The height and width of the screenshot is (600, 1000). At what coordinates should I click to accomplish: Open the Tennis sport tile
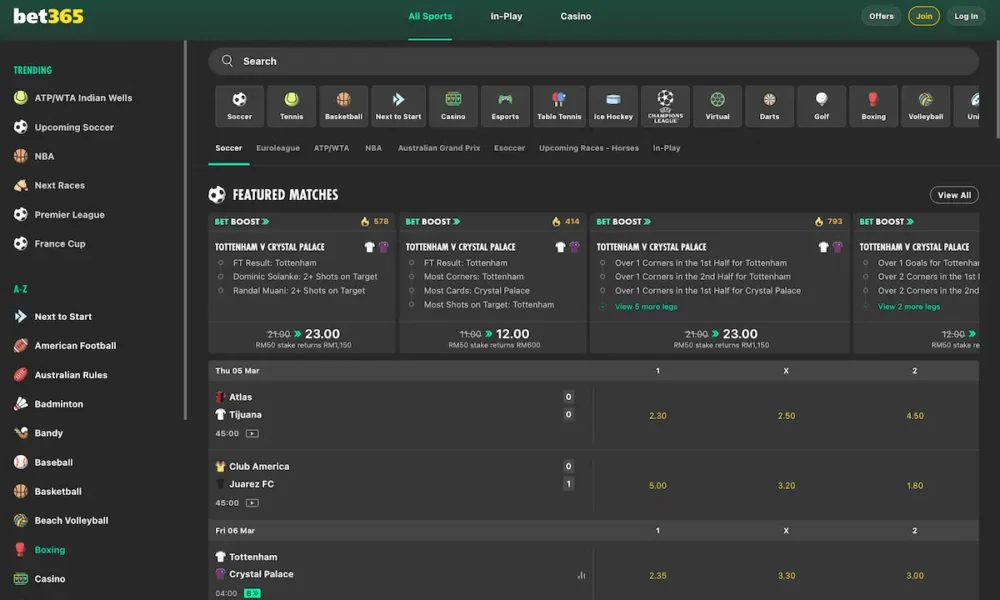pyautogui.click(x=291, y=106)
